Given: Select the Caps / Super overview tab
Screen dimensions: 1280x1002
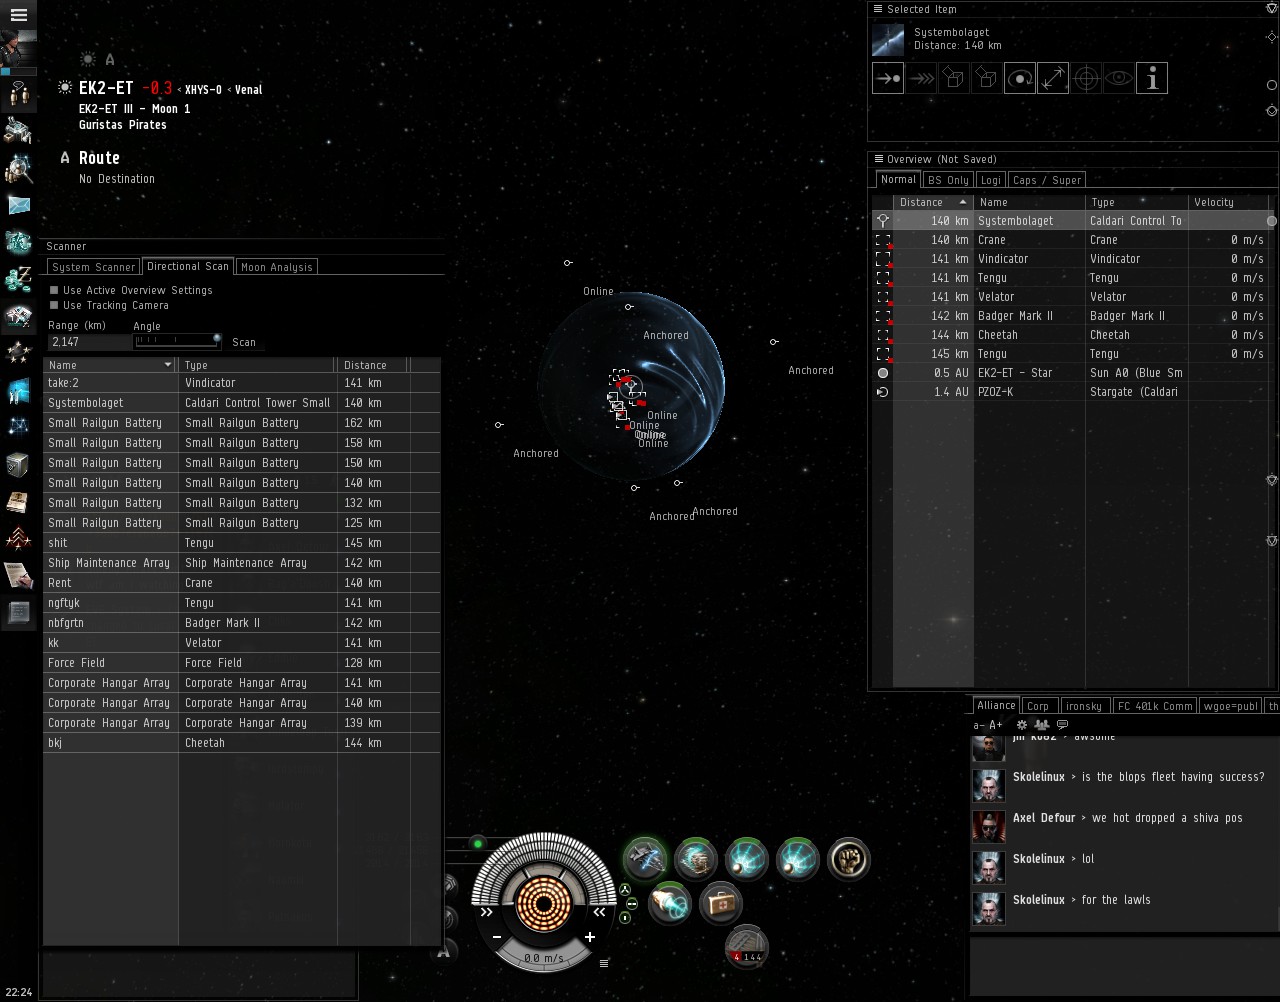Looking at the screenshot, I should pos(1047,180).
